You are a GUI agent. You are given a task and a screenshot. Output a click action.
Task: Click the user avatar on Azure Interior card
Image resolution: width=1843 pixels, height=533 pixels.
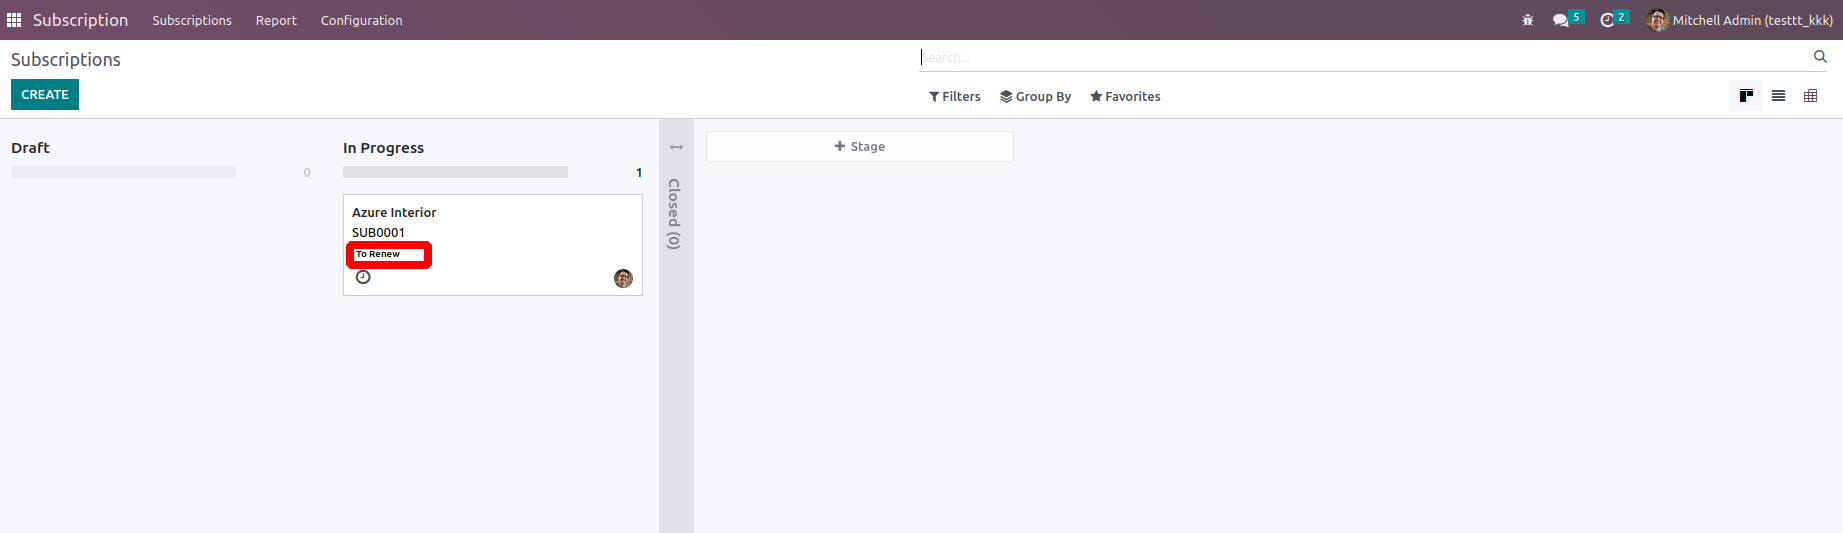tap(623, 278)
